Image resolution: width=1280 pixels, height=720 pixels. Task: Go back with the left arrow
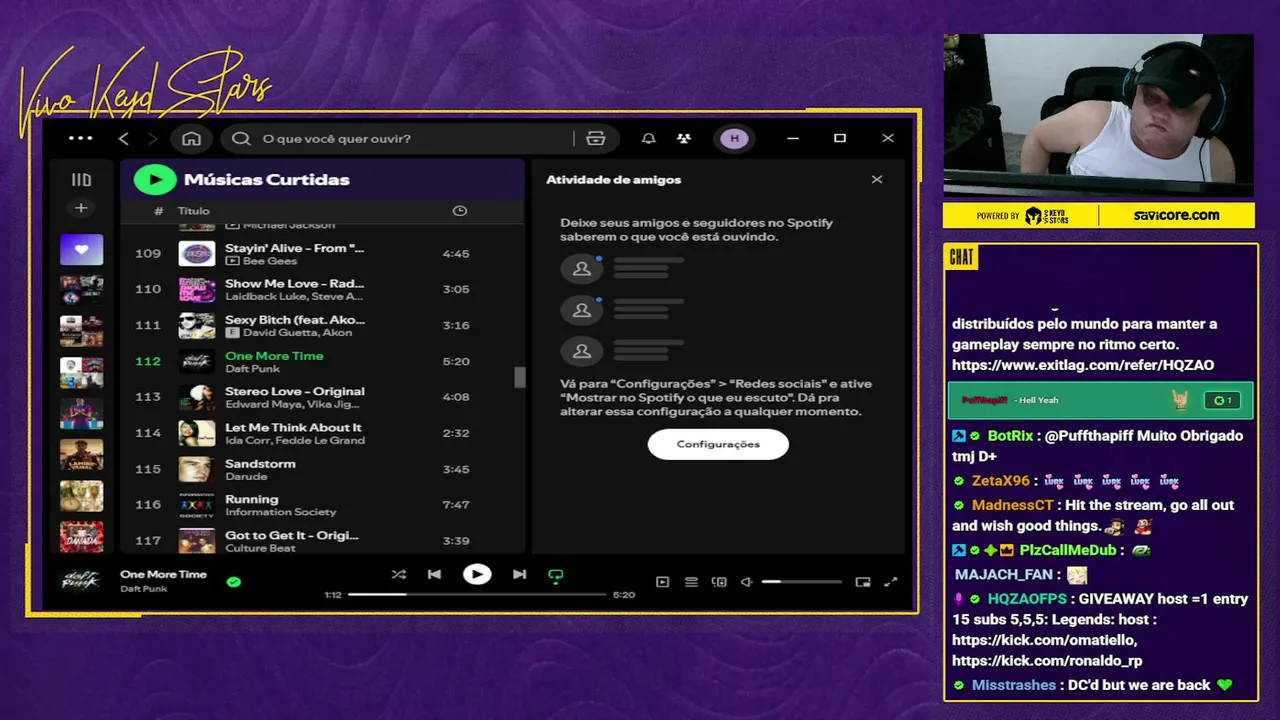click(x=124, y=138)
